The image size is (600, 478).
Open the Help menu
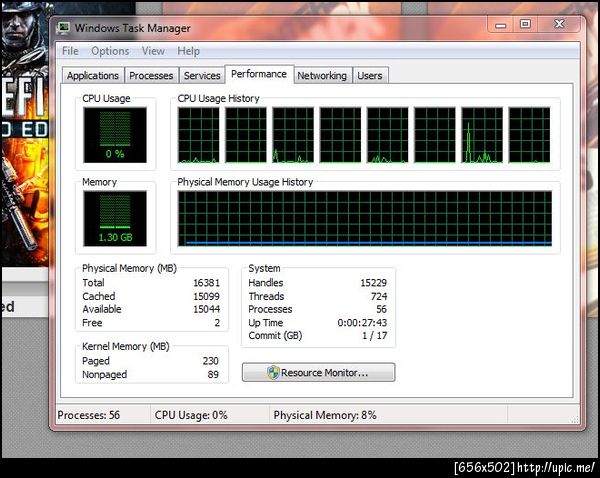(188, 51)
